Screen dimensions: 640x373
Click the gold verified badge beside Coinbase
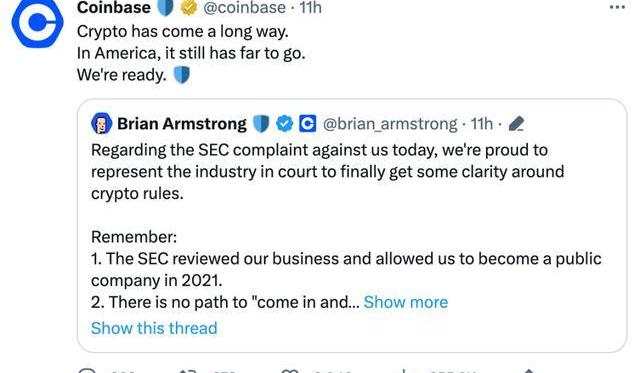(189, 8)
